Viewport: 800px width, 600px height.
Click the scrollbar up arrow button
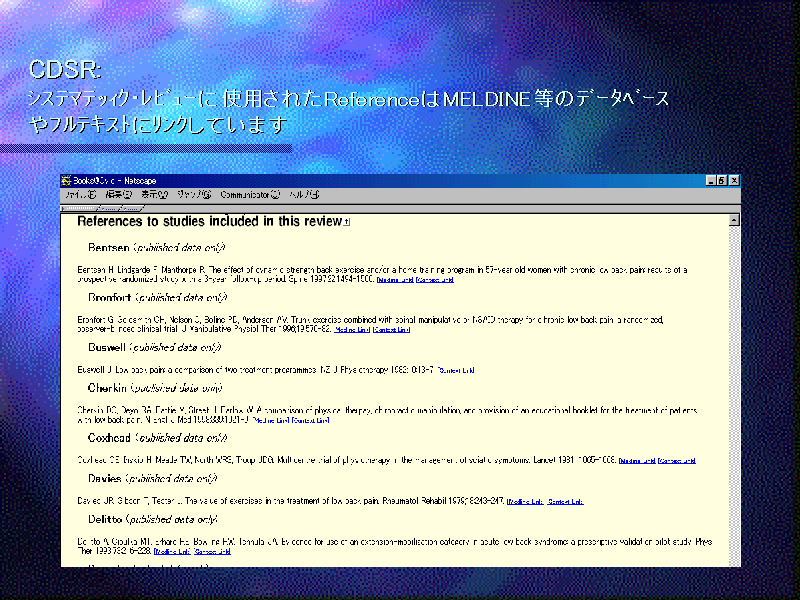(x=735, y=219)
